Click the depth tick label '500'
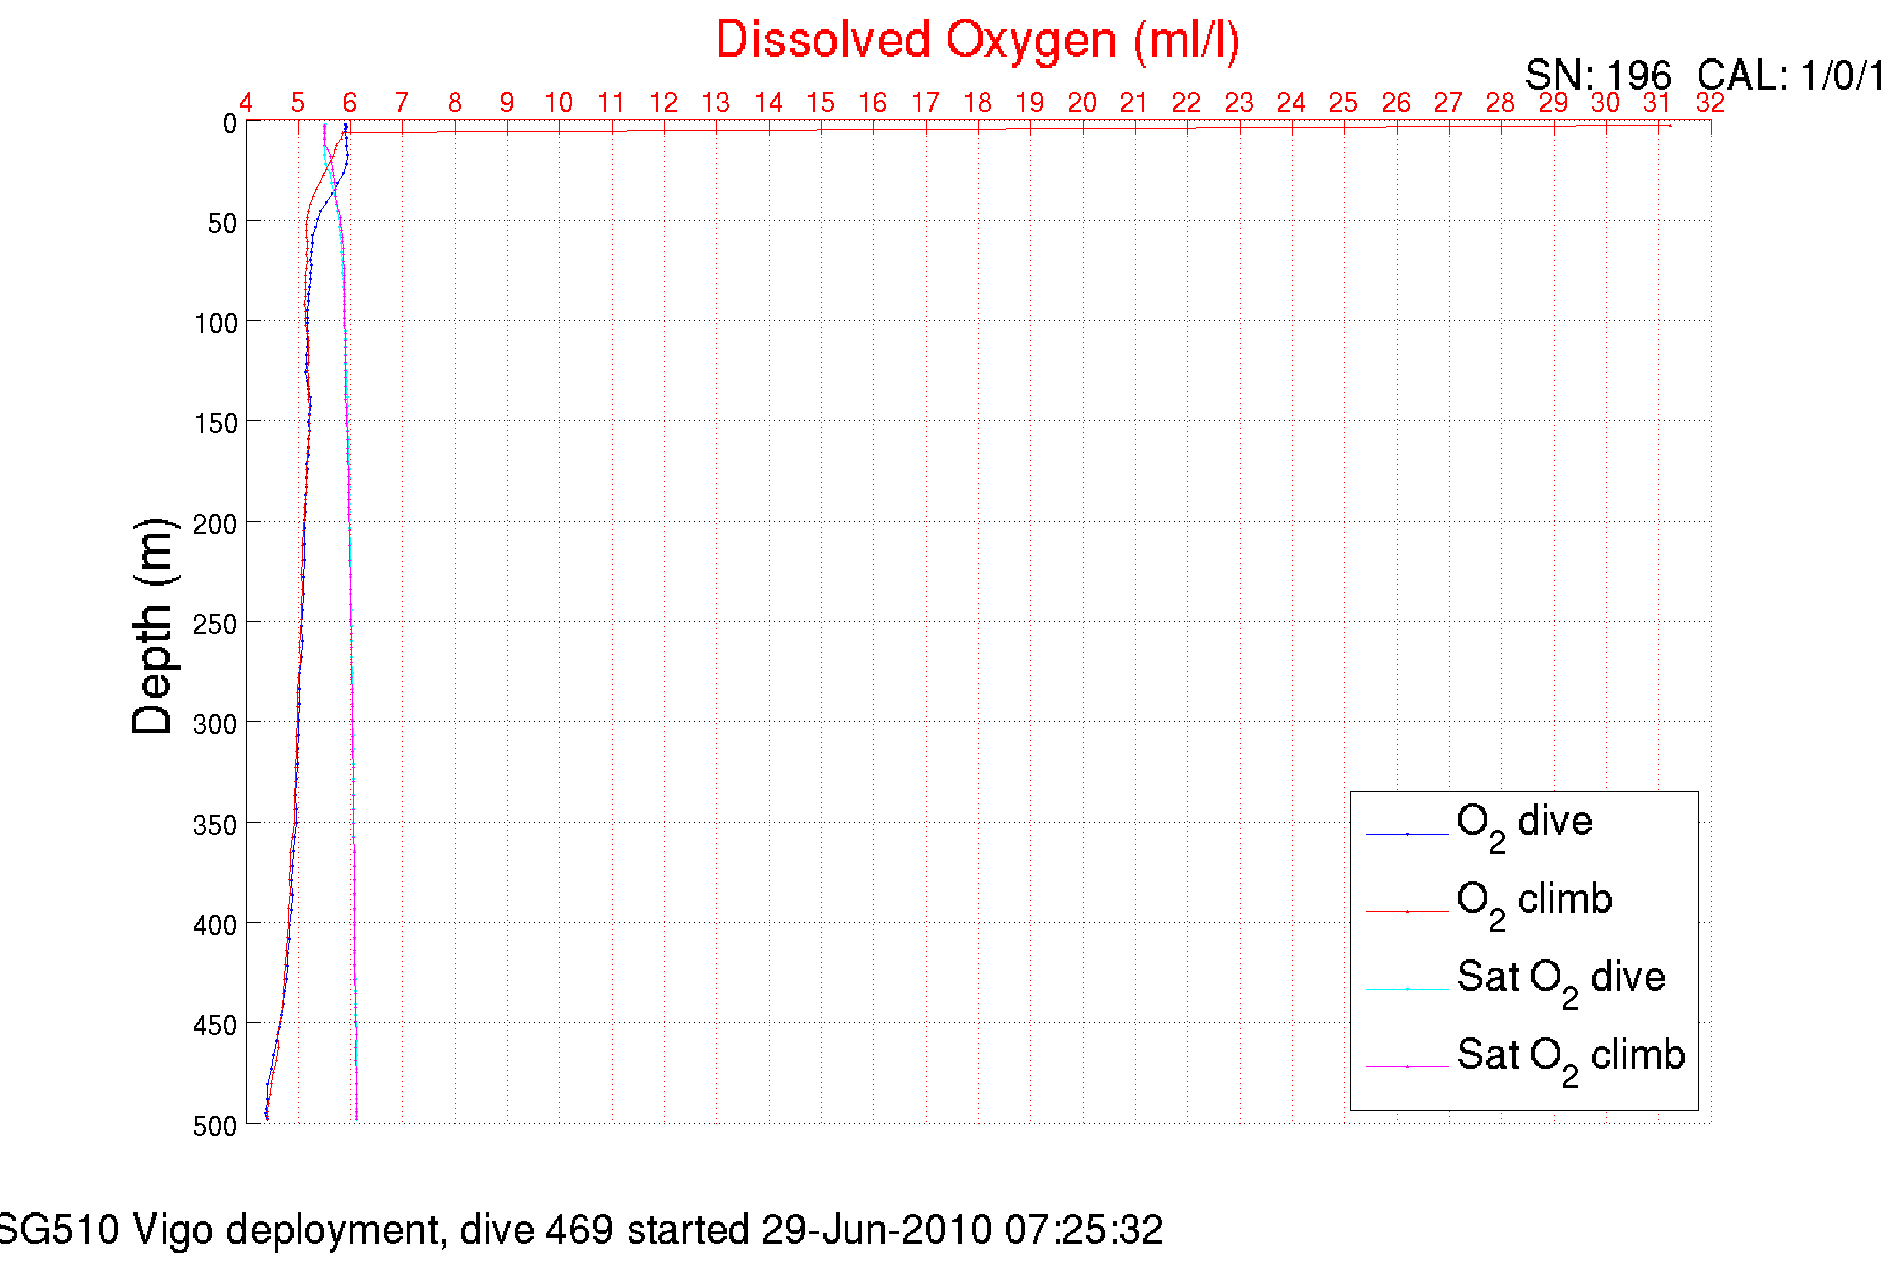Screen dimensions: 1891x1262 [x=216, y=1127]
